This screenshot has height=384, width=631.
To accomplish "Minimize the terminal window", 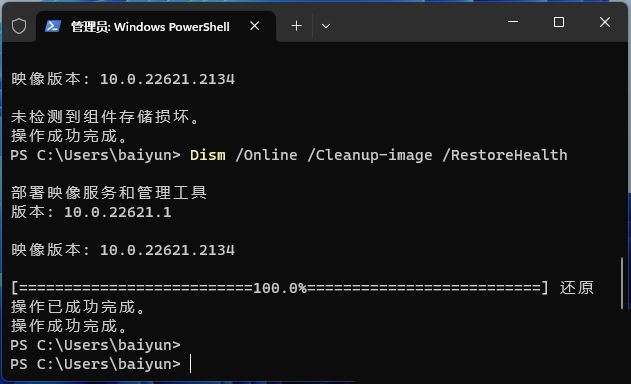I will coord(513,22).
